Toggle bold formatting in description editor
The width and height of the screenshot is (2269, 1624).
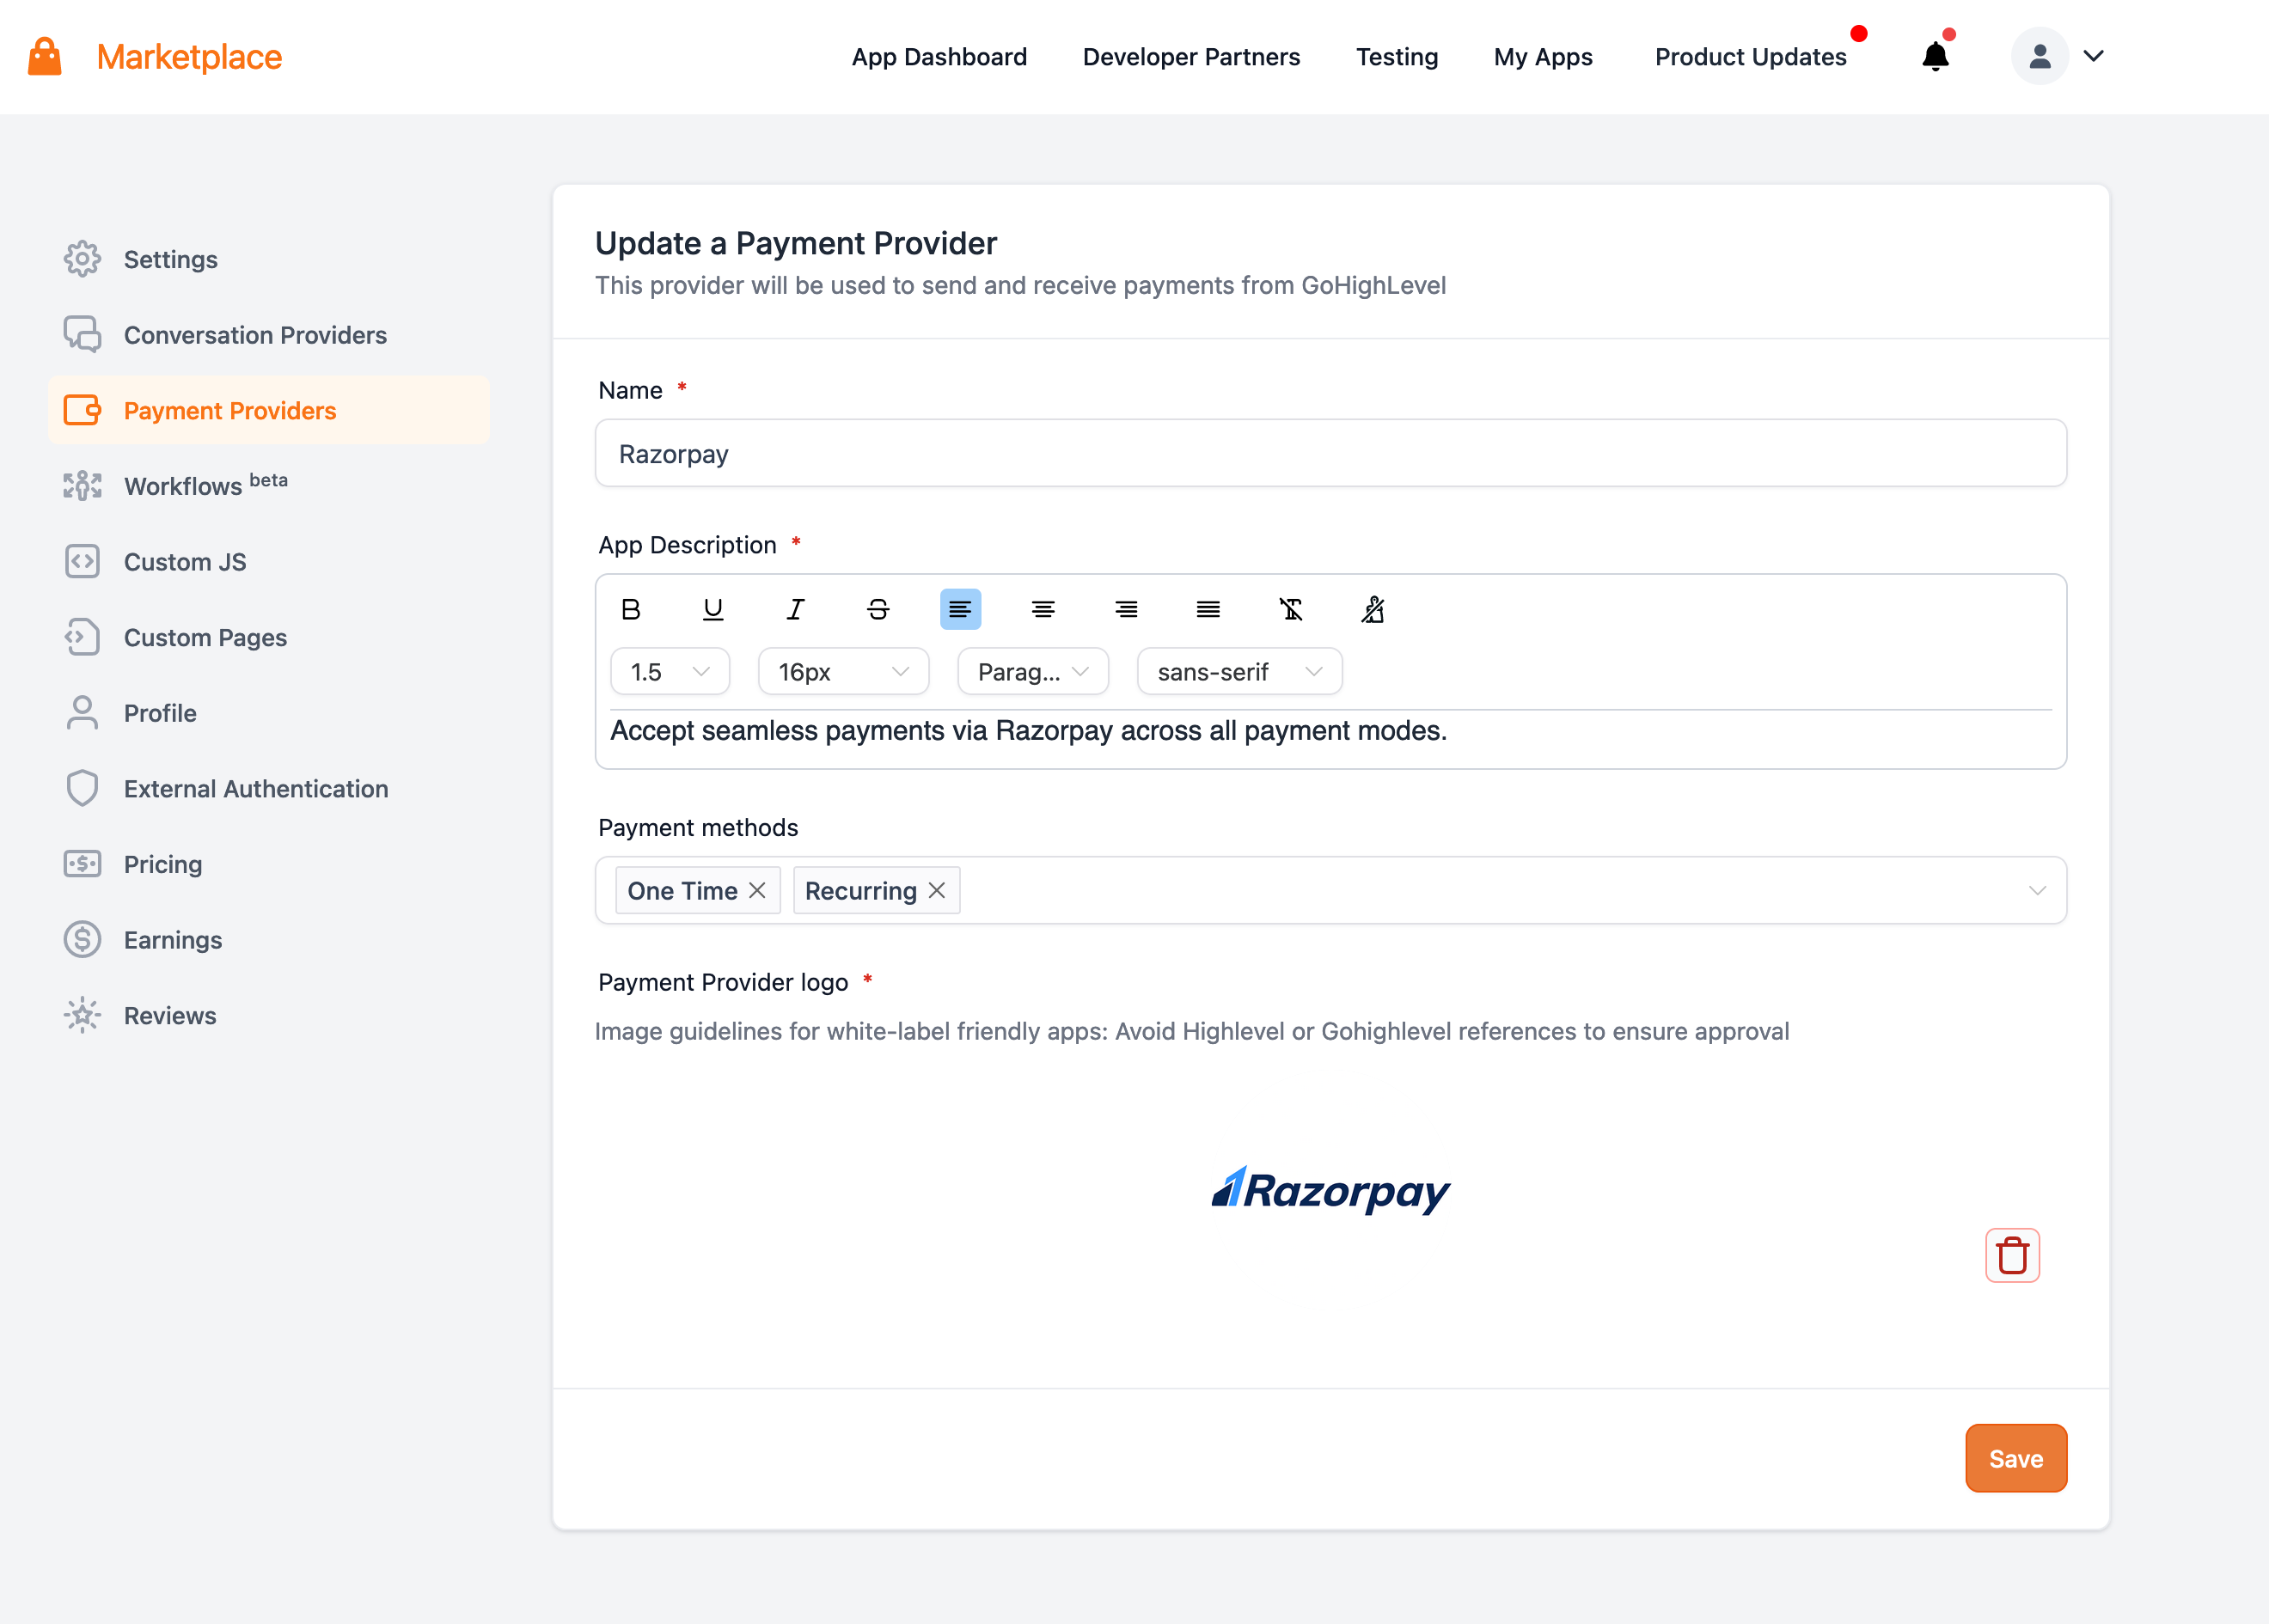(631, 609)
